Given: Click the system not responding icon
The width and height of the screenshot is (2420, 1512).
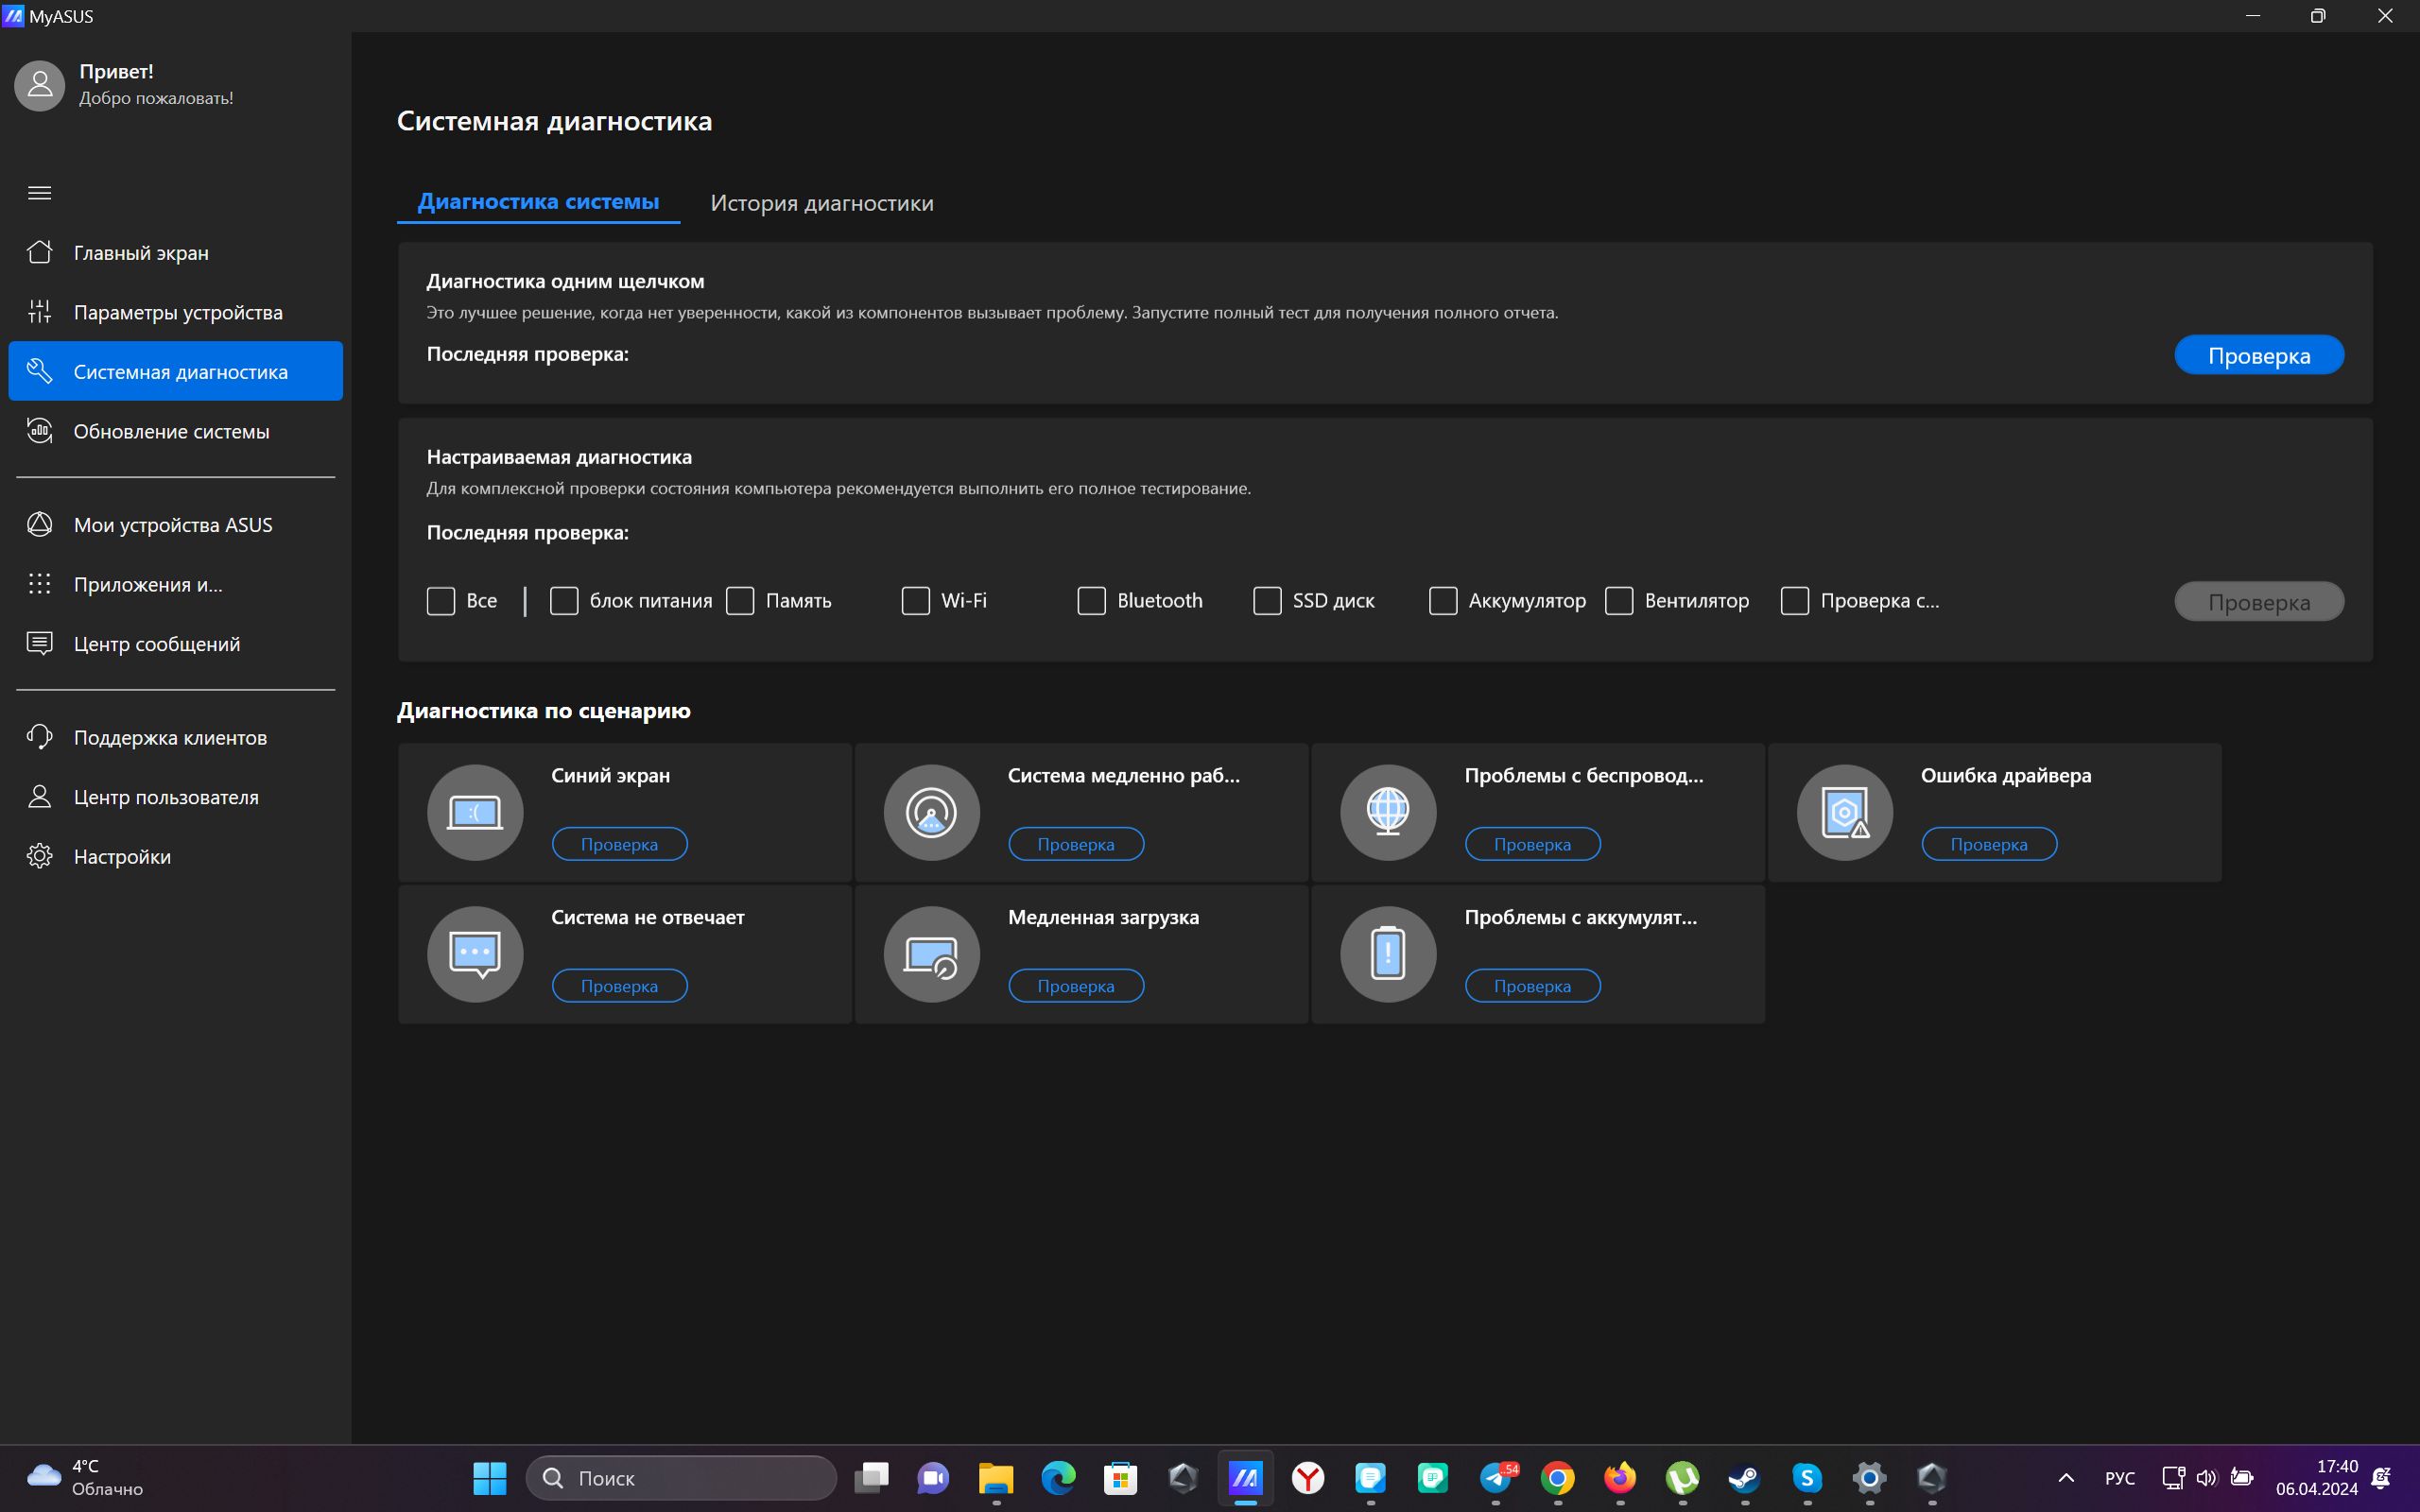Looking at the screenshot, I should click(x=475, y=954).
